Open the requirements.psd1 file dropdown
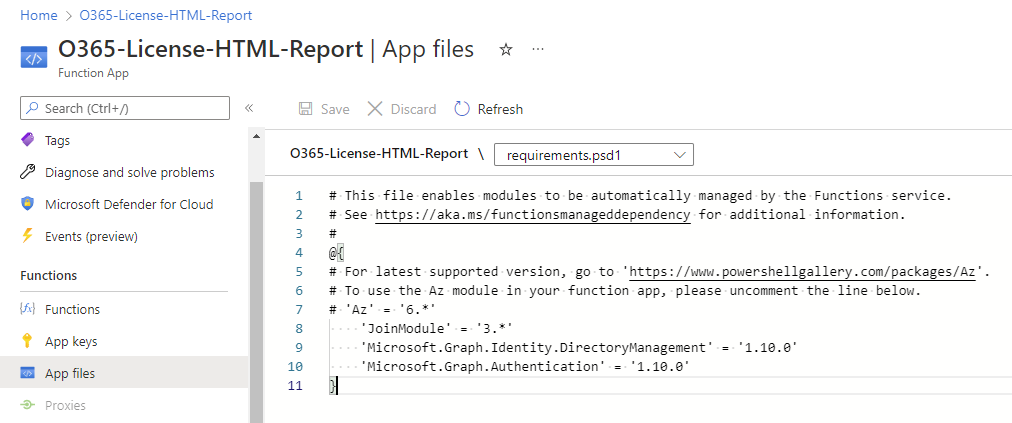Viewport: 1012px width, 423px height. (x=594, y=155)
